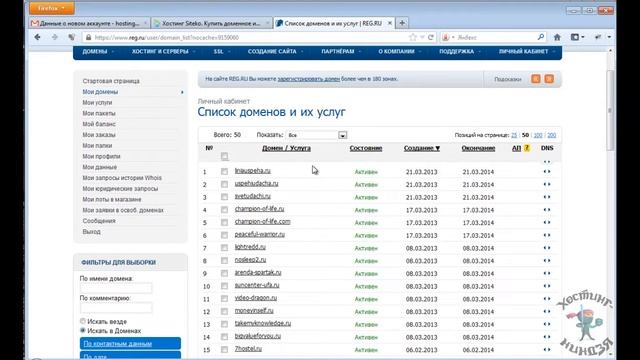This screenshot has height=360, width=640.
Task: Click the page vertical scrollbar
Action: click(x=610, y=110)
